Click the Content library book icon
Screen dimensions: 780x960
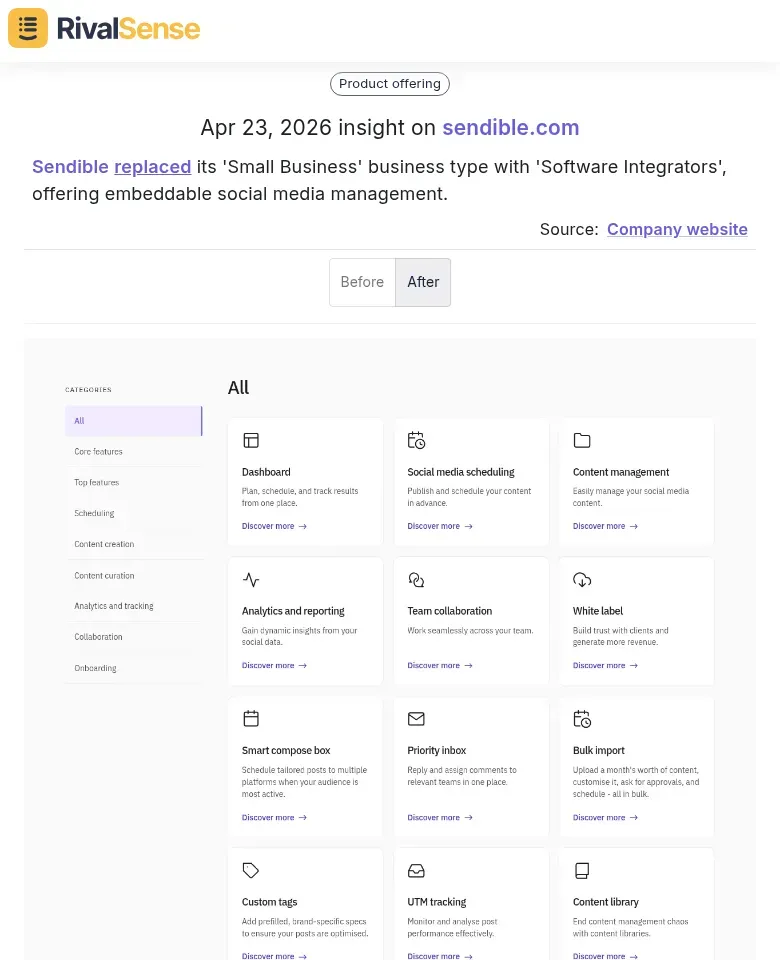click(582, 870)
